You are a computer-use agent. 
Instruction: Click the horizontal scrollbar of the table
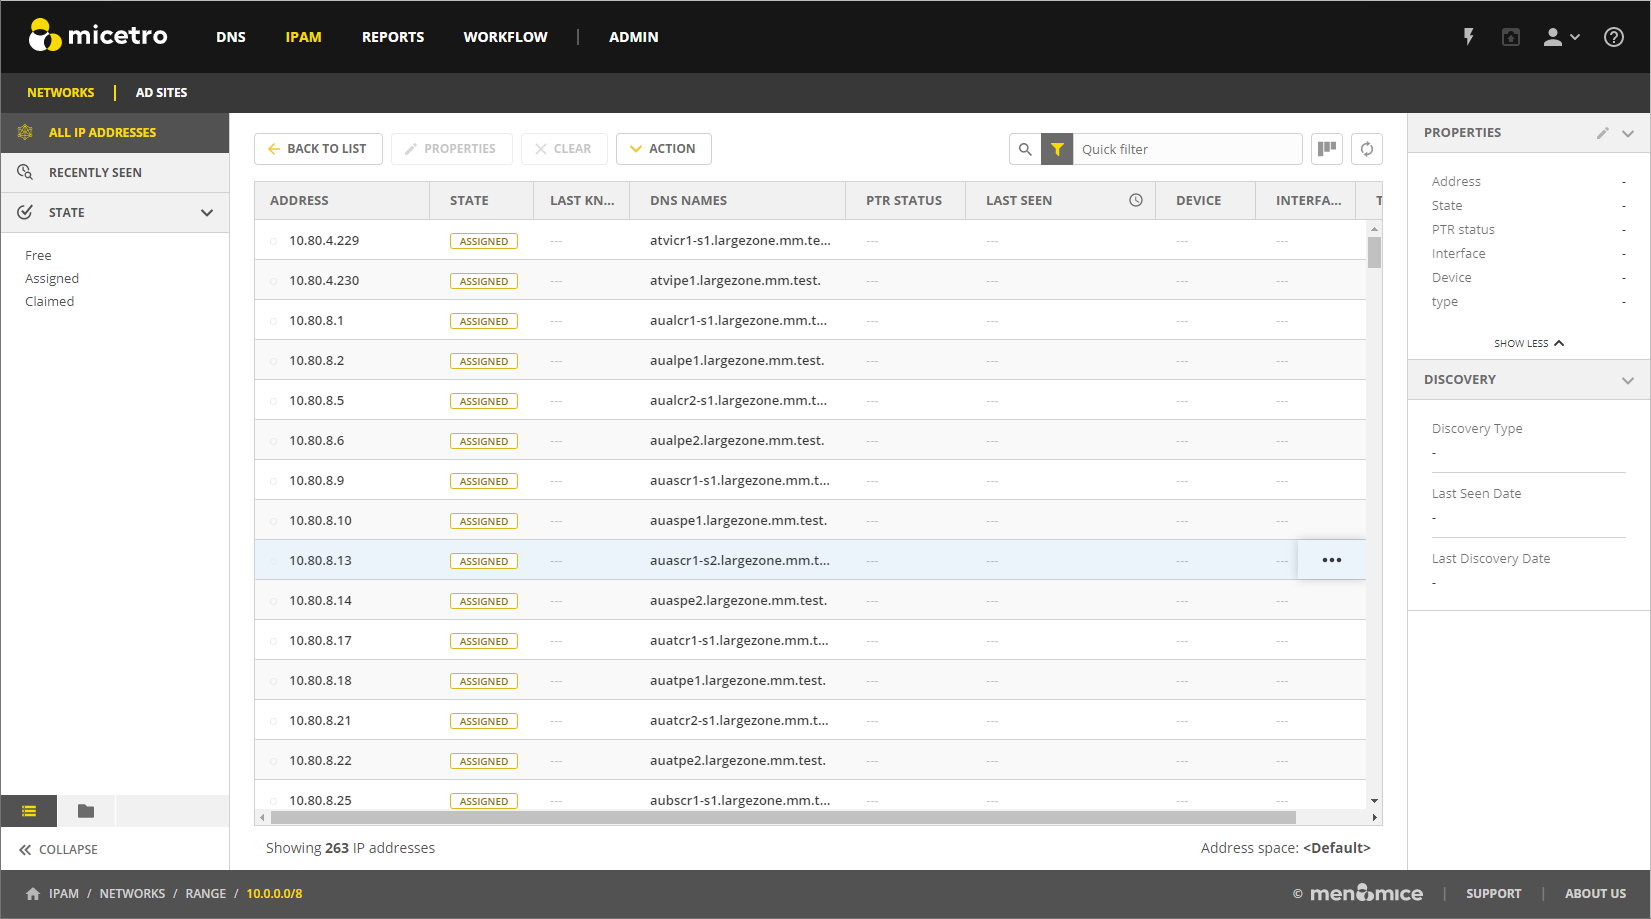click(780, 817)
